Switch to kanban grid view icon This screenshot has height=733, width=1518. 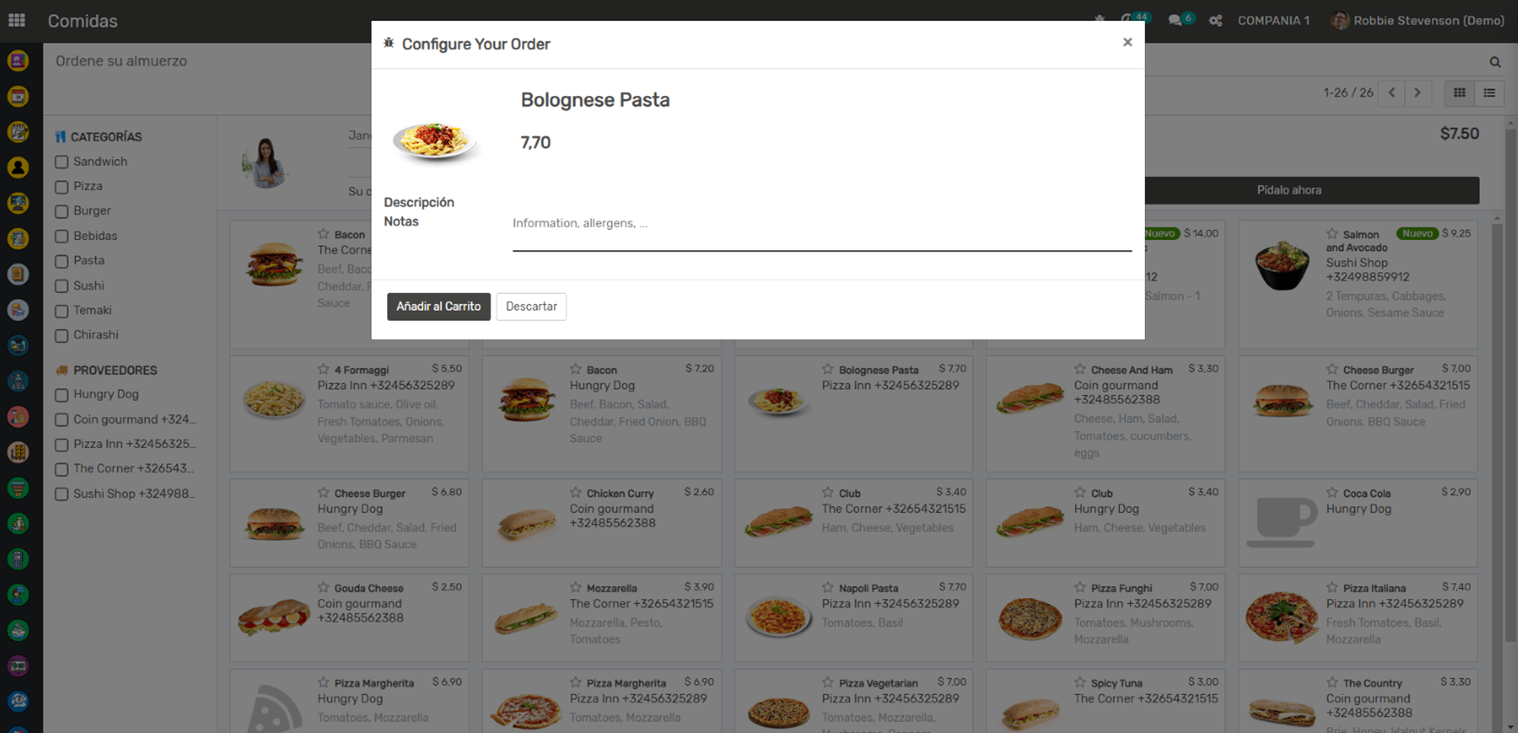pyautogui.click(x=1459, y=93)
